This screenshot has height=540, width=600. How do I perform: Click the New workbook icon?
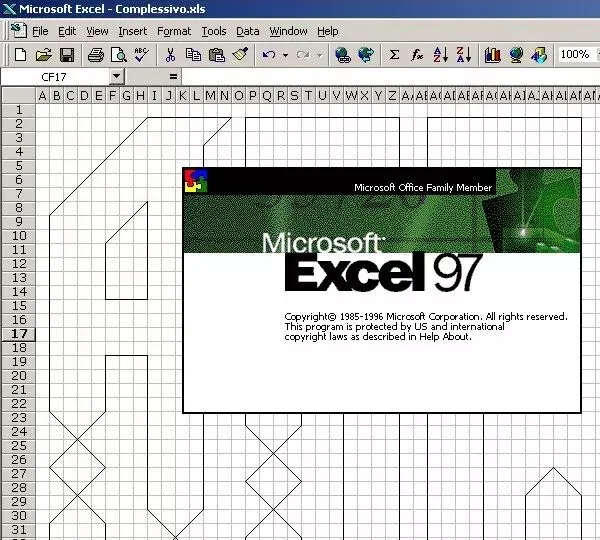tap(20, 55)
